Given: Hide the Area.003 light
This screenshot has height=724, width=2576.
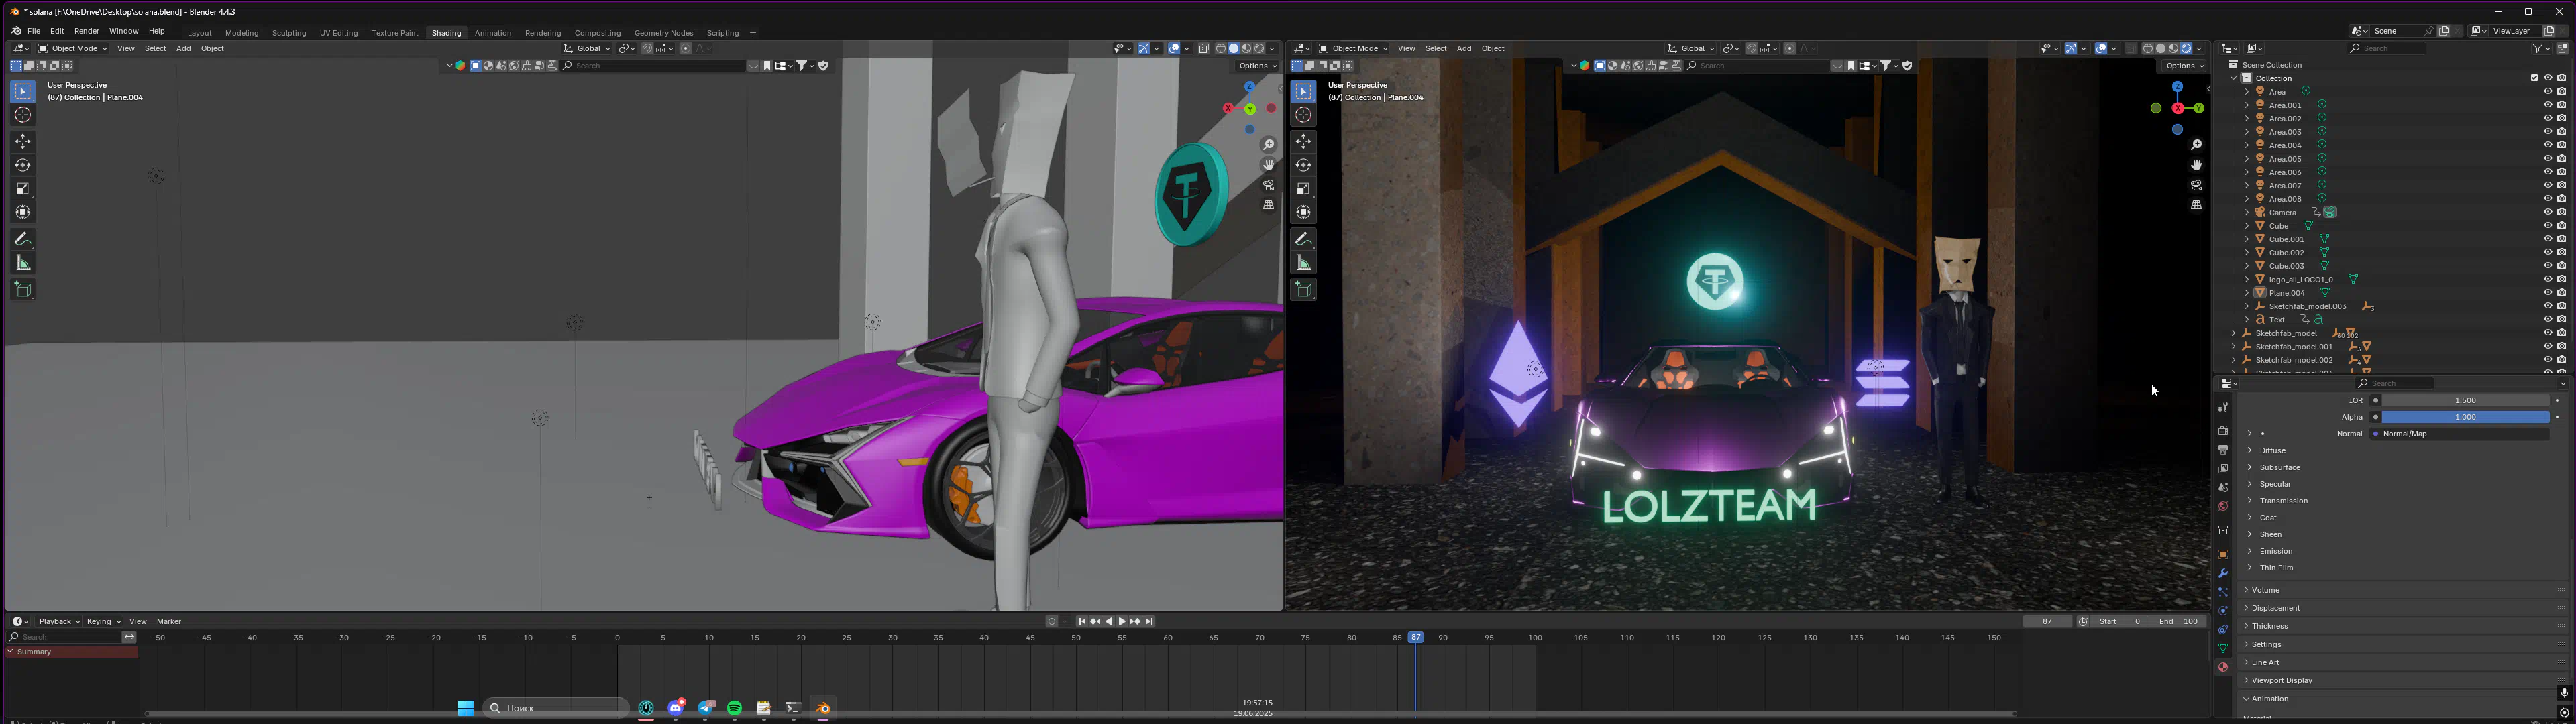Looking at the screenshot, I should click(x=2548, y=132).
